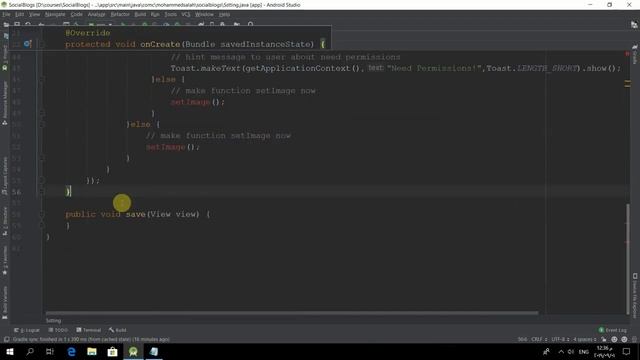640x360 pixels.
Task: Click the Setting breadcrumb below the editor
Action: coord(53,320)
